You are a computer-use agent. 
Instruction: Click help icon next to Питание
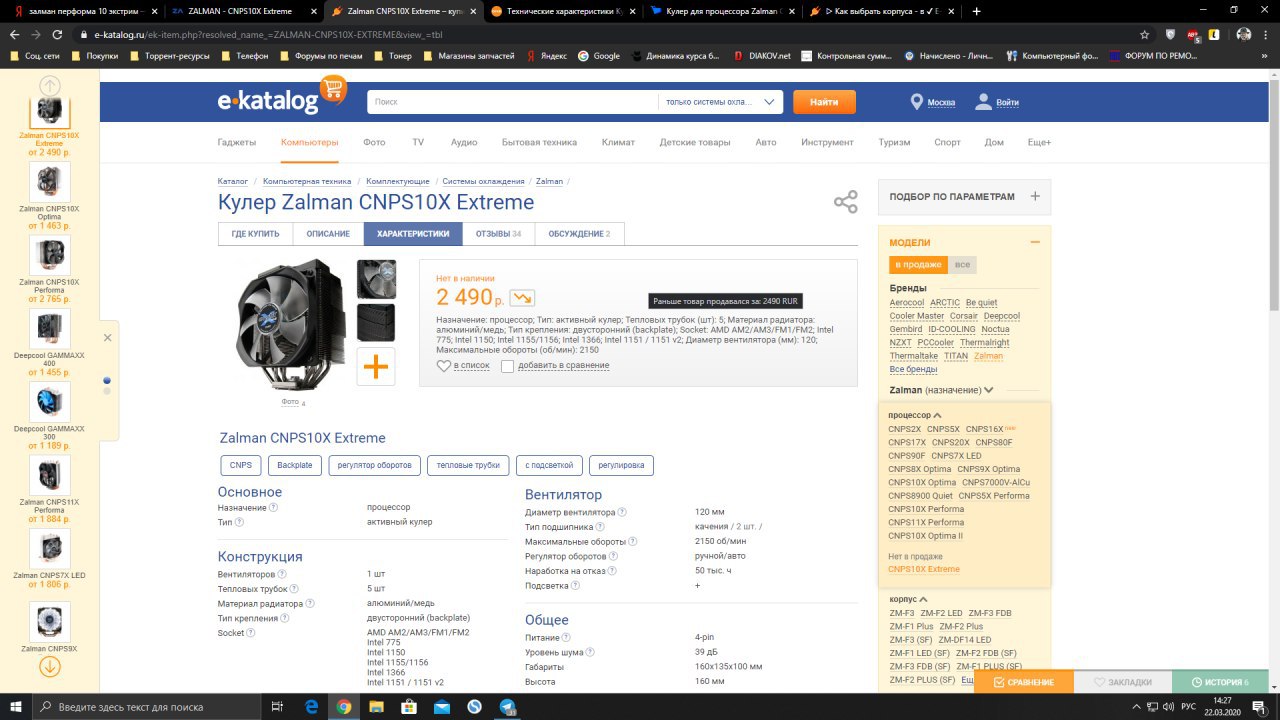tap(566, 638)
